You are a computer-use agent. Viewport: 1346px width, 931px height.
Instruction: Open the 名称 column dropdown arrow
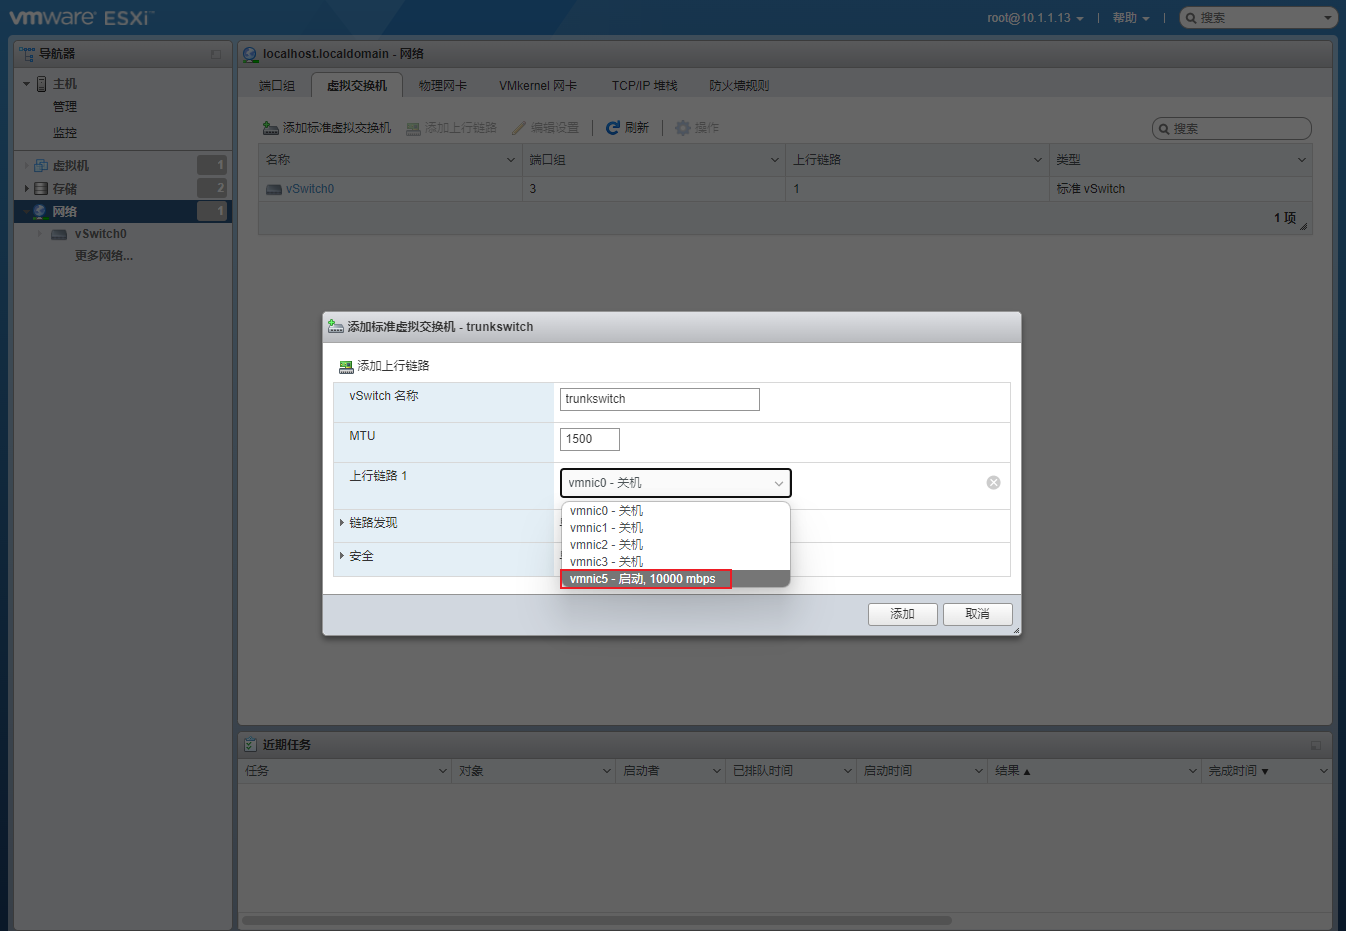click(x=511, y=160)
